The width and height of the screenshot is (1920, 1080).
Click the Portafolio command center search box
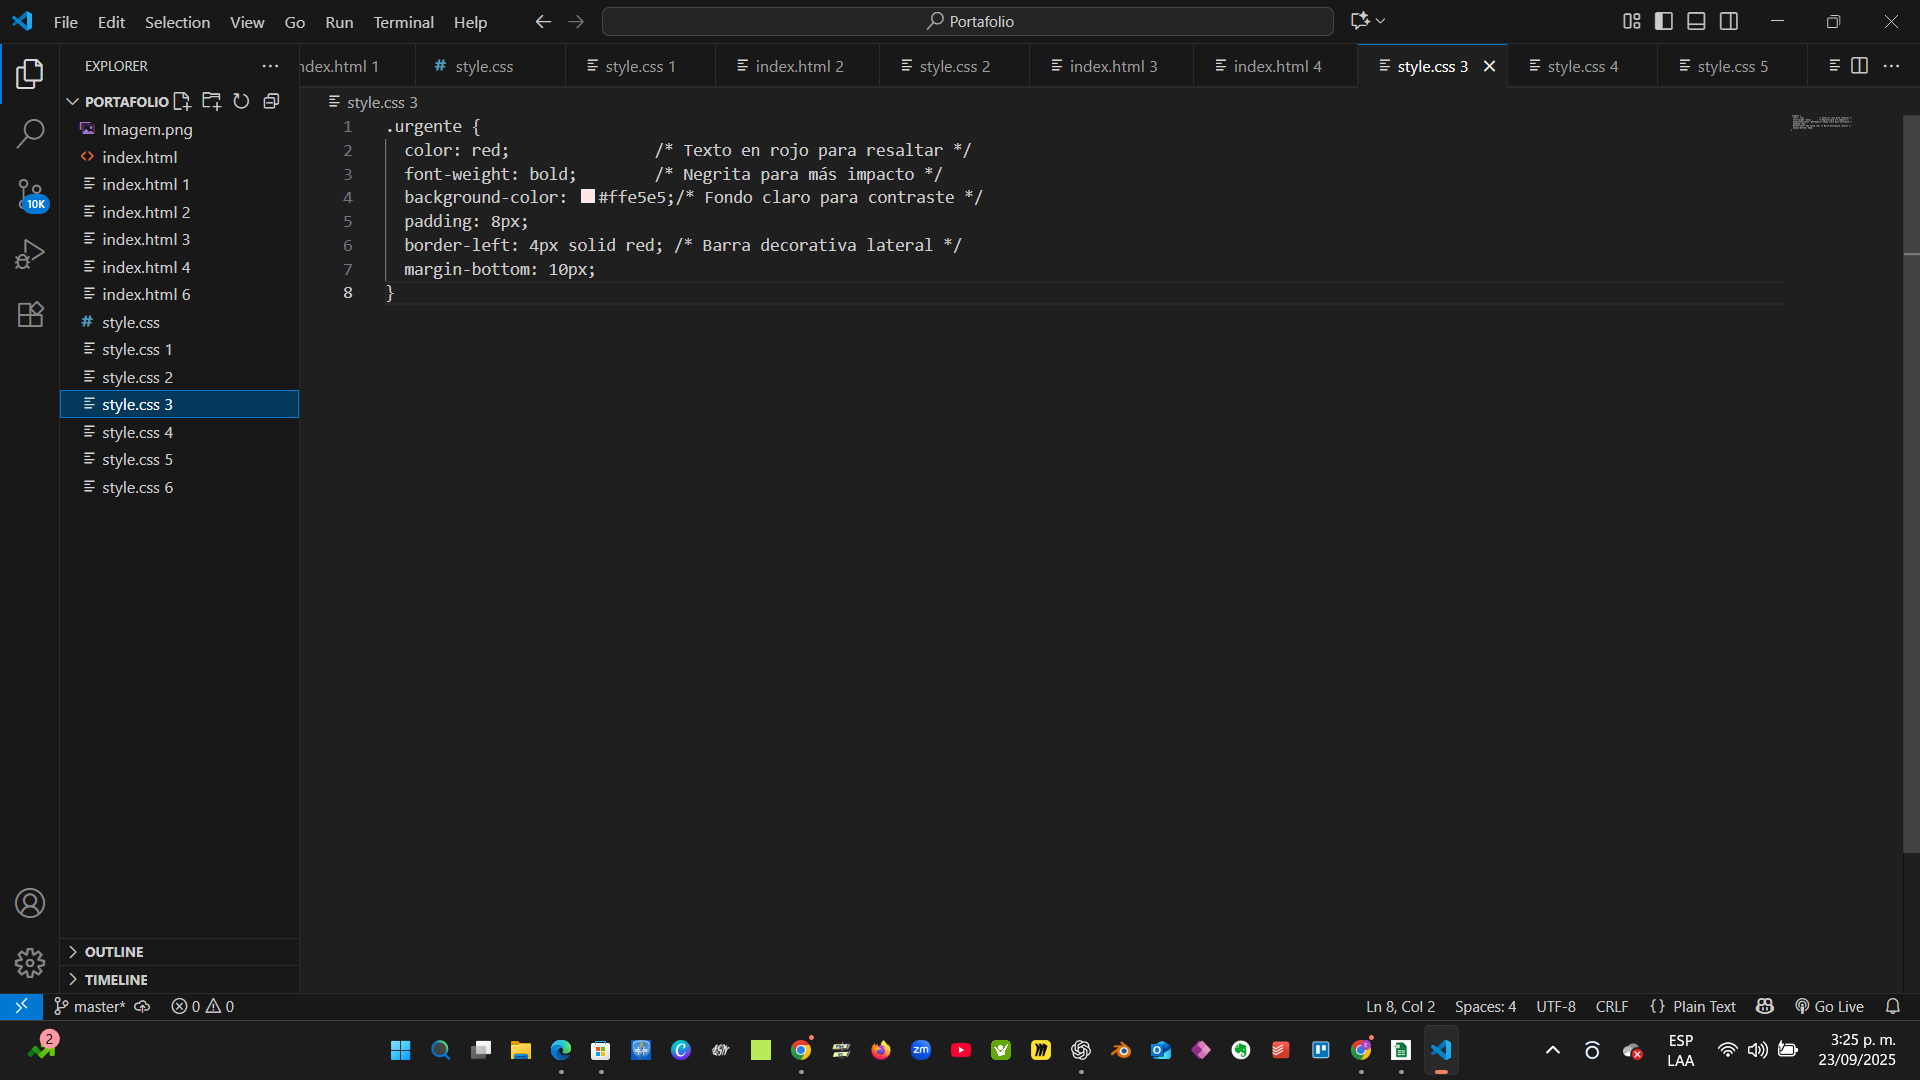(968, 21)
